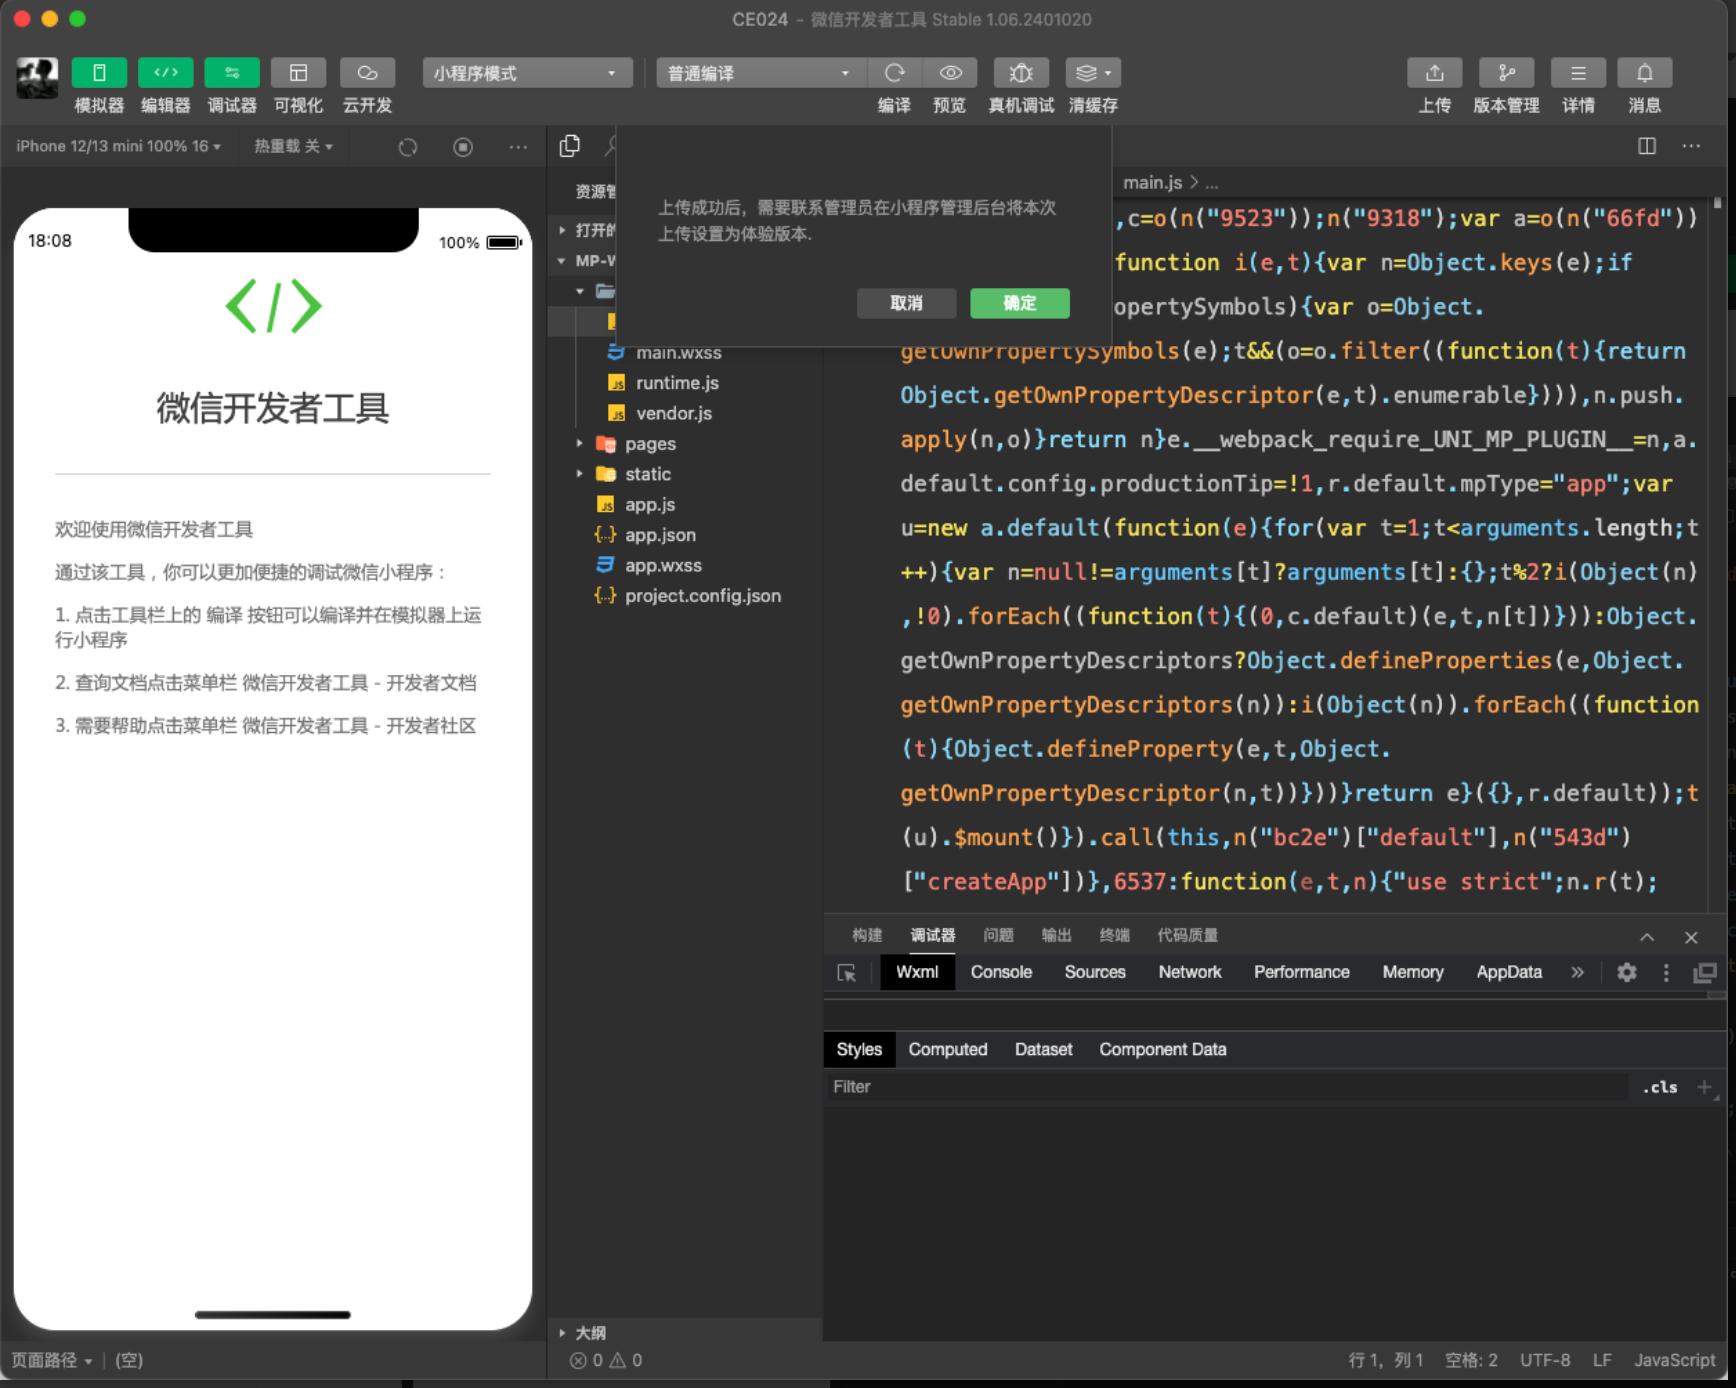Switch to the Computed styles tab
Screen dimensions: 1736x1388
pos(948,1049)
